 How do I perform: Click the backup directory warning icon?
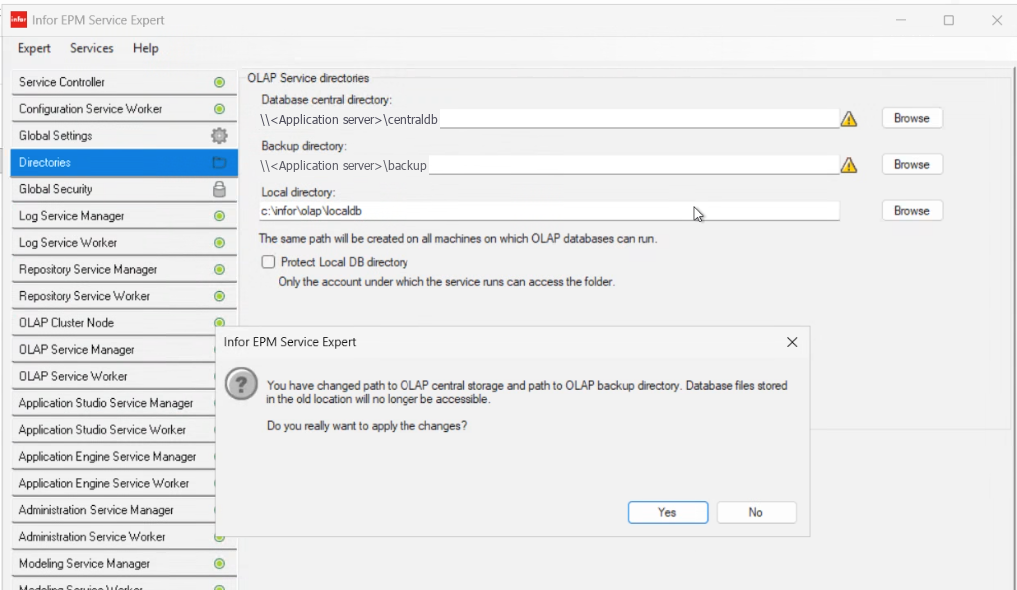pyautogui.click(x=848, y=165)
